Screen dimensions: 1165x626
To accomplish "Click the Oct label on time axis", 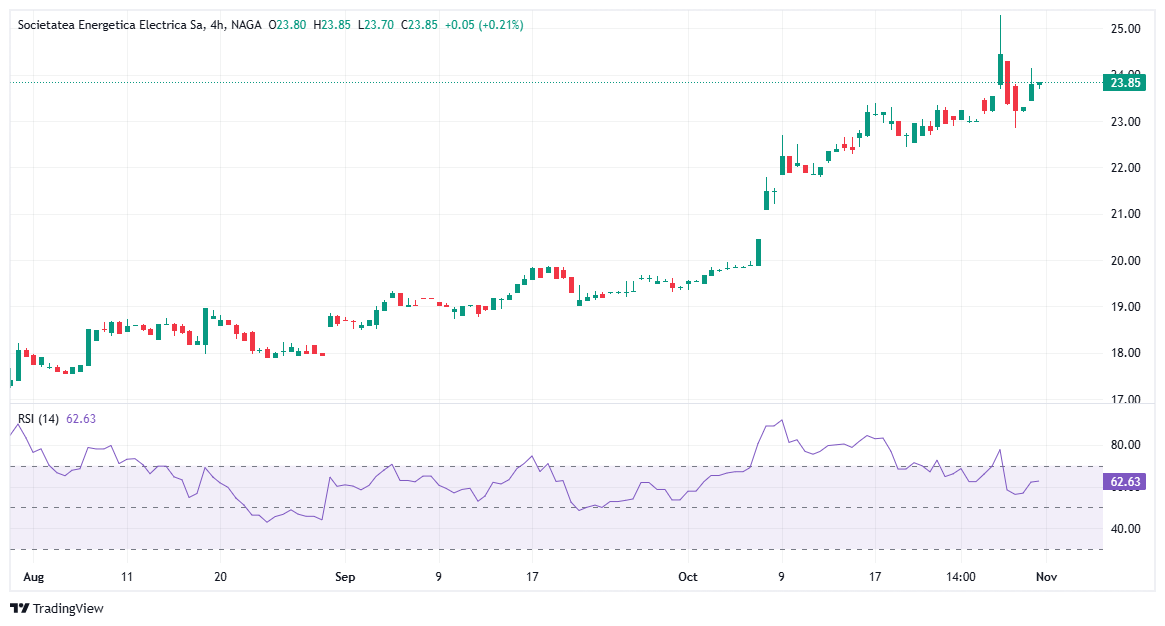I will pyautogui.click(x=687, y=577).
